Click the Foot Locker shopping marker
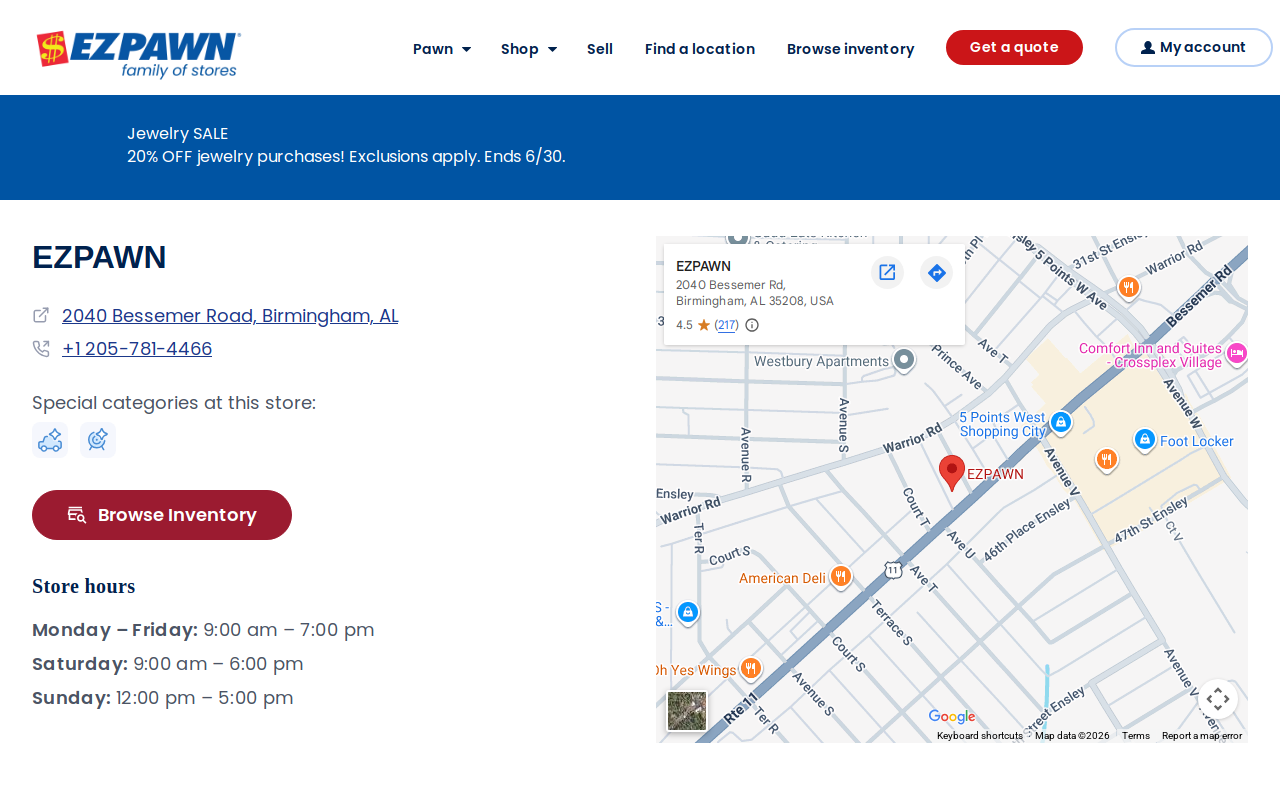The width and height of the screenshot is (1280, 800). (1145, 439)
